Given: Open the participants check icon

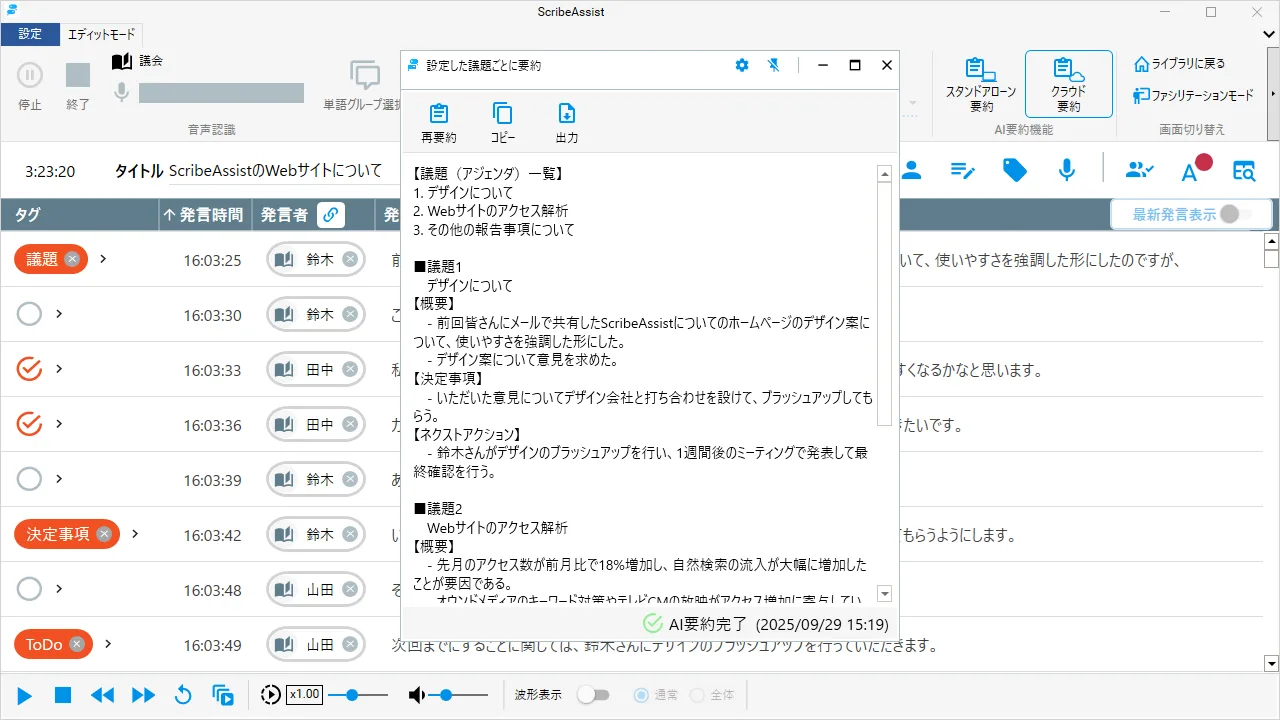Looking at the screenshot, I should tap(1140, 170).
